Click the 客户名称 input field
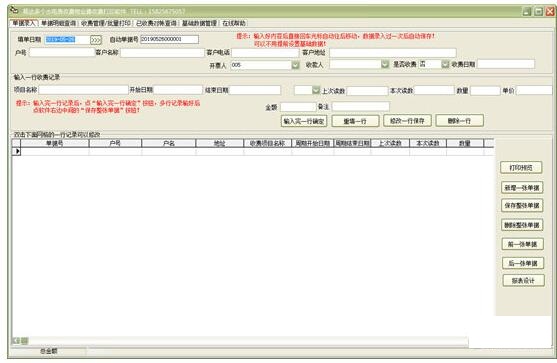This screenshot has height=363, width=557. (x=162, y=53)
